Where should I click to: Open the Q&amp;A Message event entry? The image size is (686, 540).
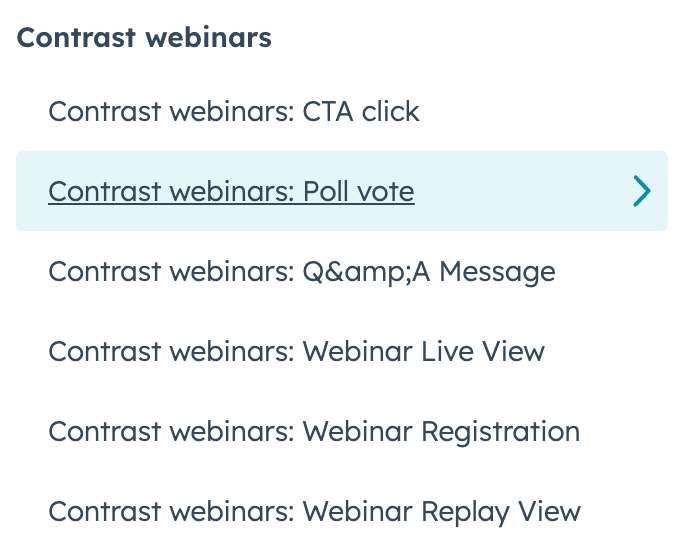coord(301,271)
